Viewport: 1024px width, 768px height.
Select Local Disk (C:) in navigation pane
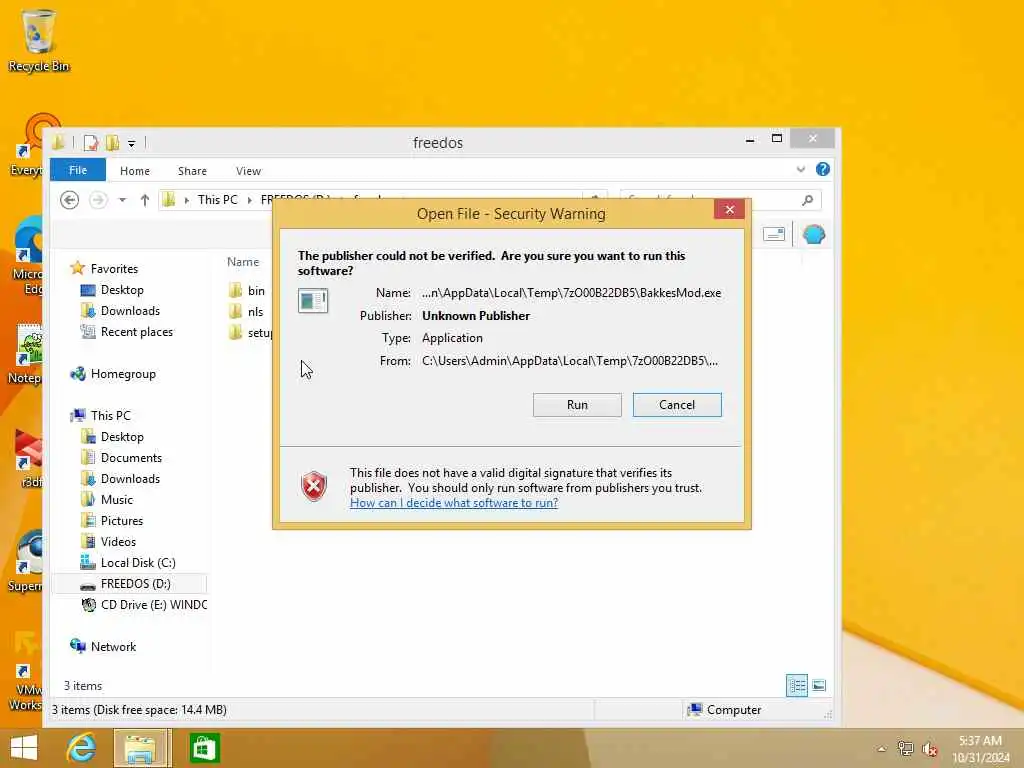coord(138,563)
